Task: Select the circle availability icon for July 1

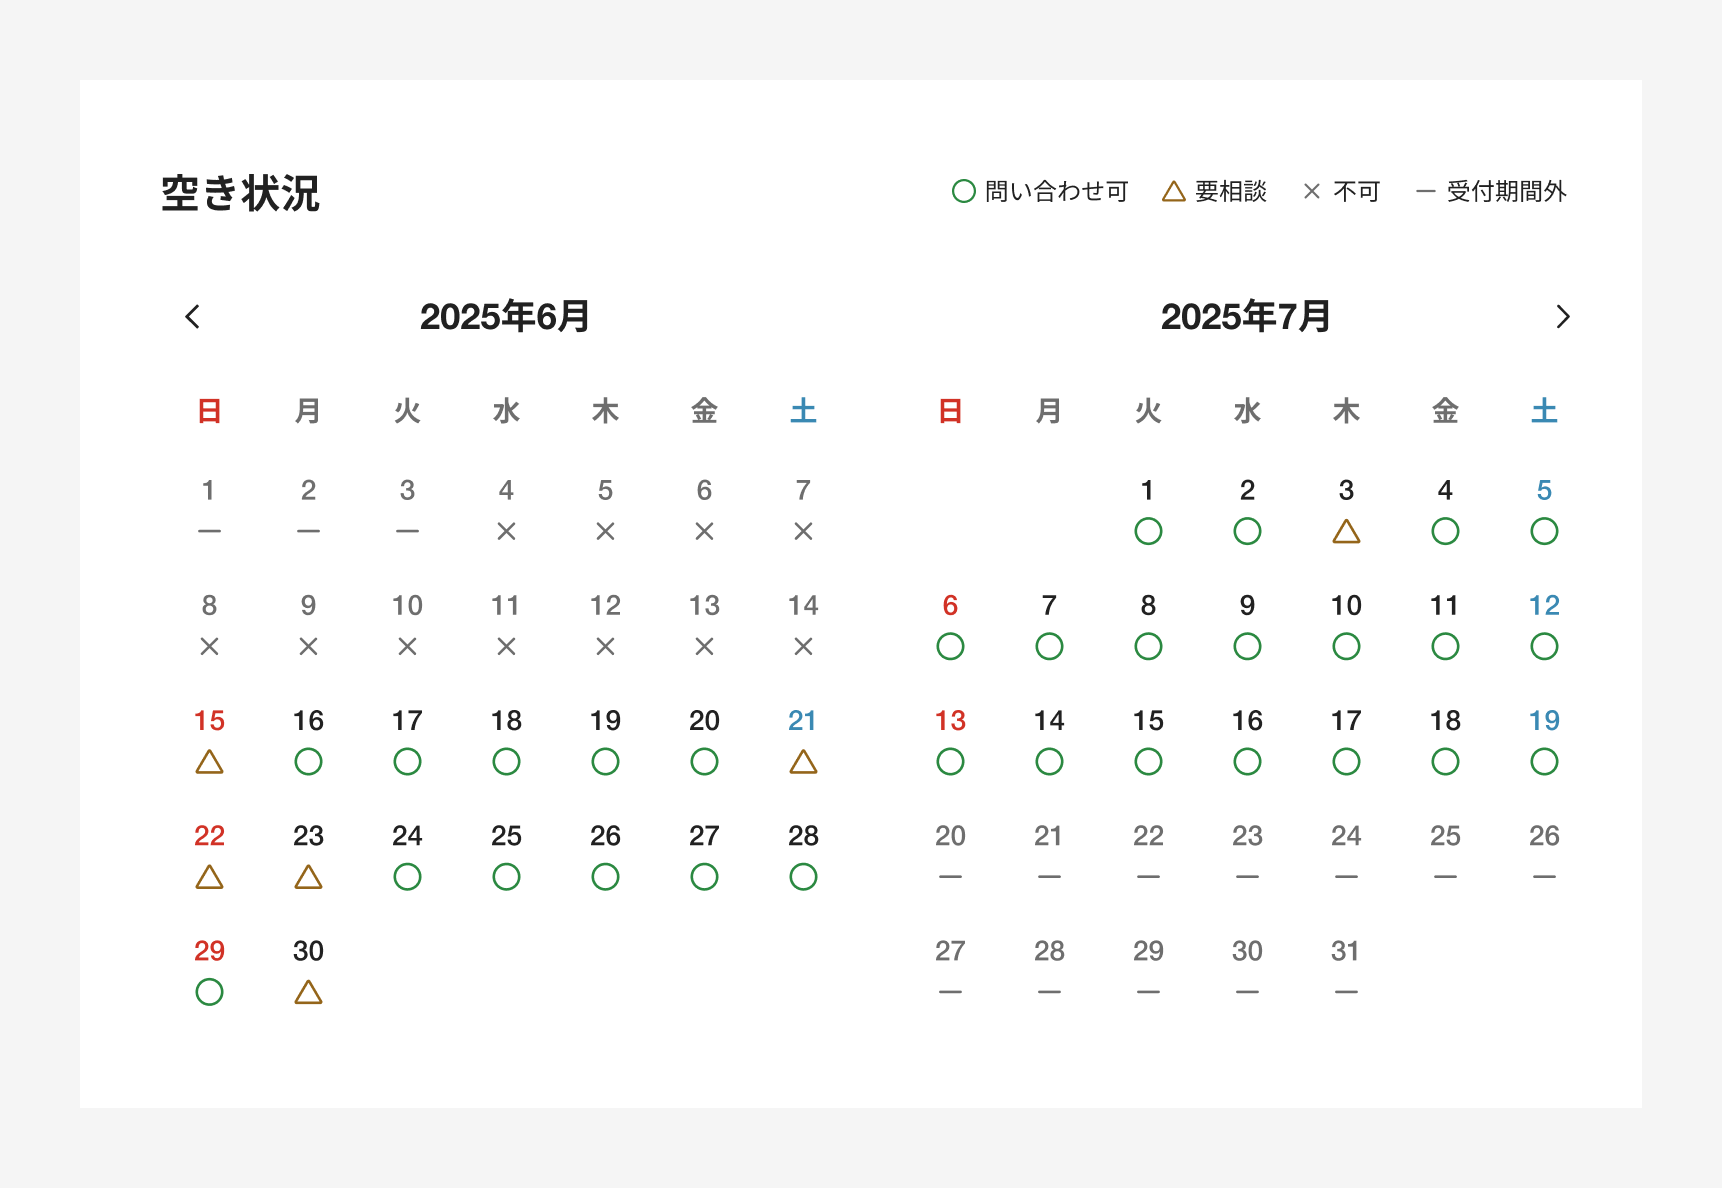Action: click(1148, 532)
